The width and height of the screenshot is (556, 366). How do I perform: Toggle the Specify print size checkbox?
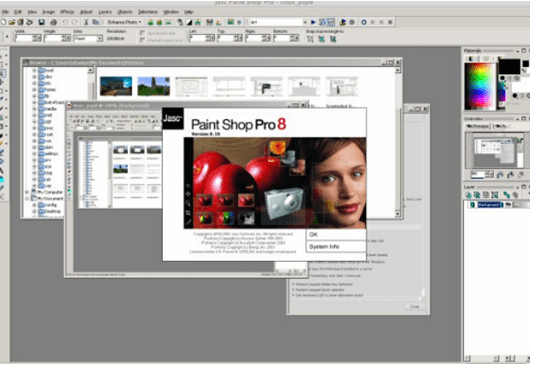click(143, 33)
